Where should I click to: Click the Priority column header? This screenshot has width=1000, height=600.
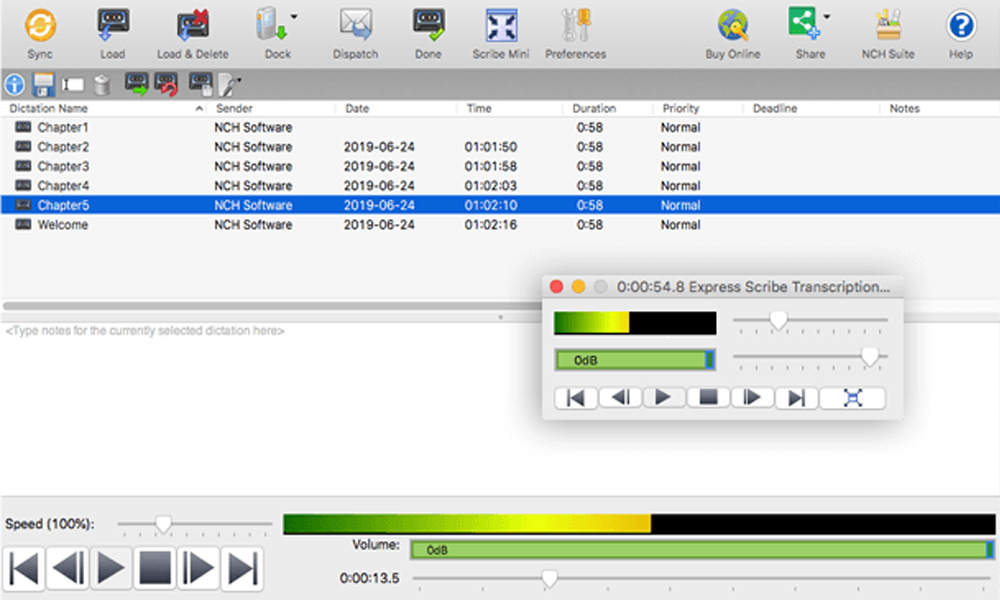(680, 108)
